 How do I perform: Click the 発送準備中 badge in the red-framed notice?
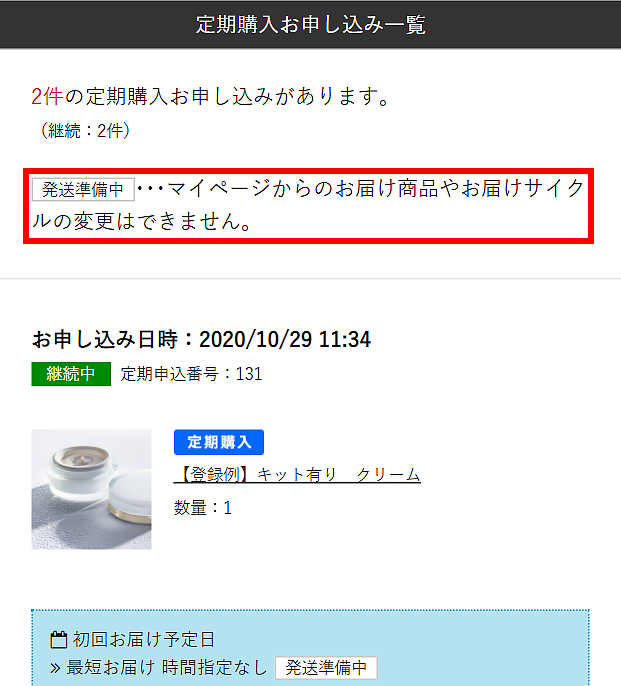(83, 189)
